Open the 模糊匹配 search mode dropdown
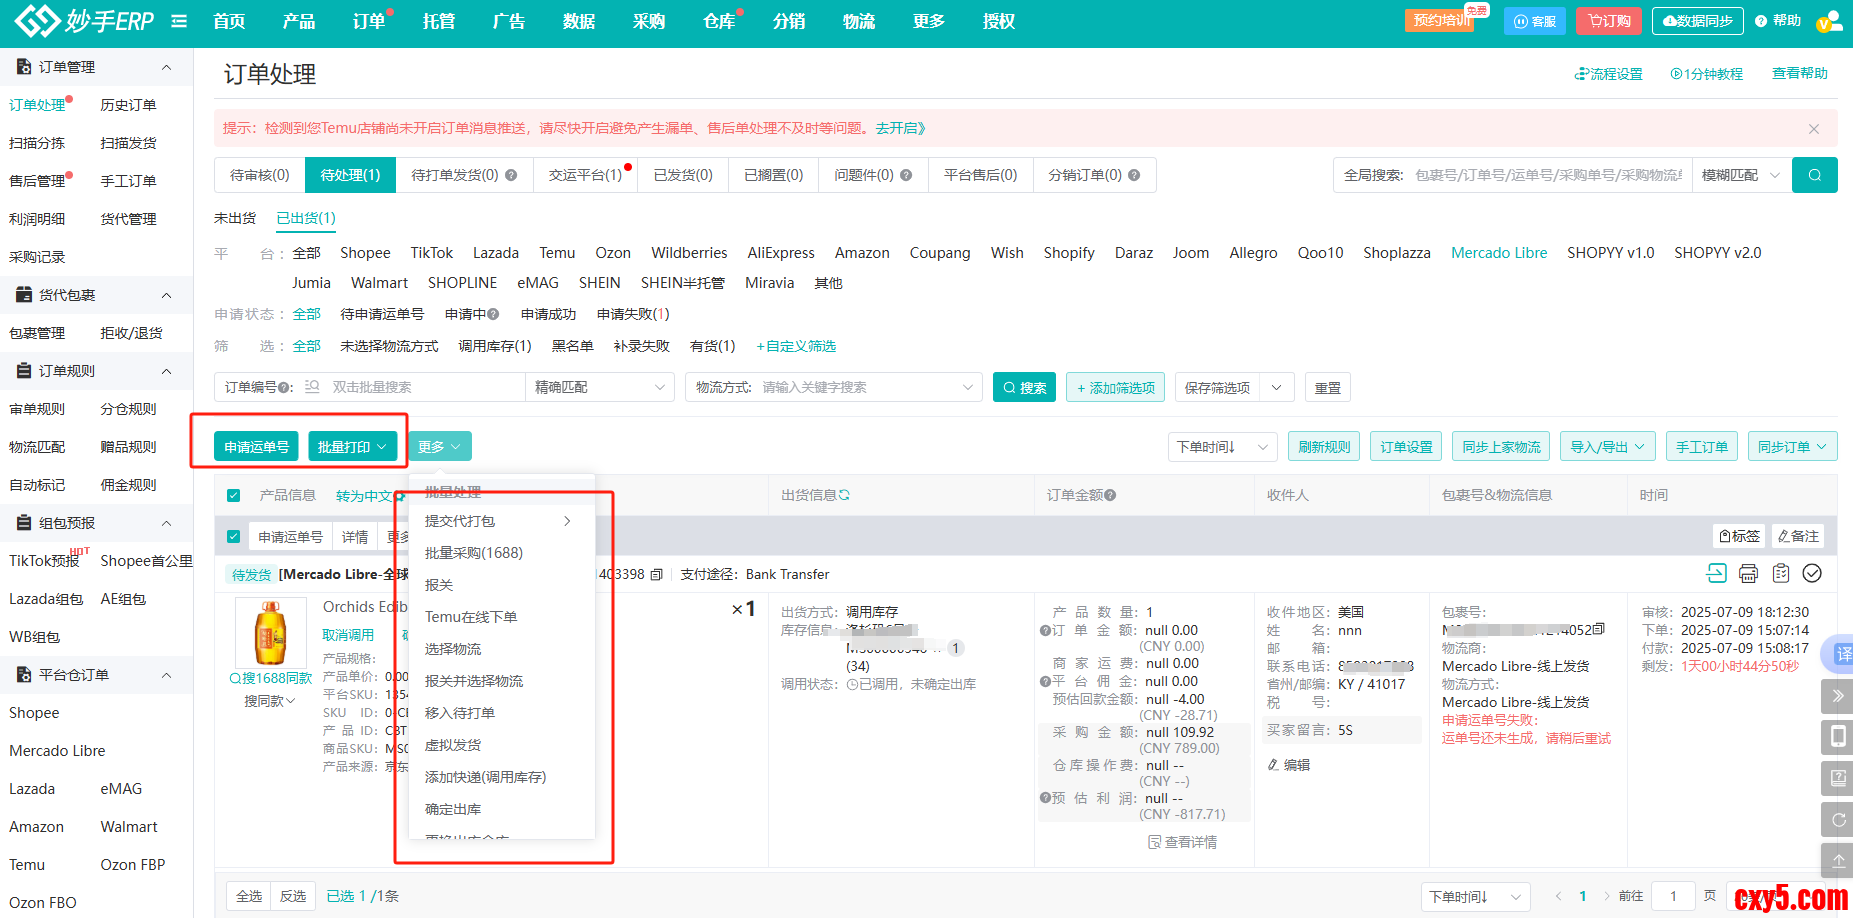Screen dimensions: 1853x918 click(x=1740, y=175)
